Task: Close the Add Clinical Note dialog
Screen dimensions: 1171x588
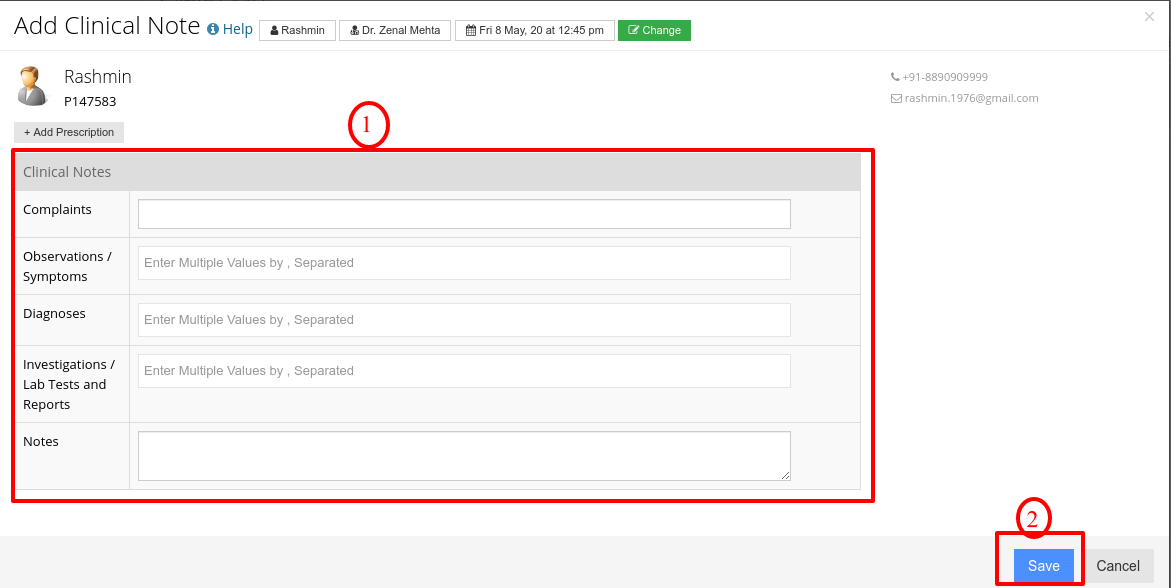Action: click(x=1149, y=16)
